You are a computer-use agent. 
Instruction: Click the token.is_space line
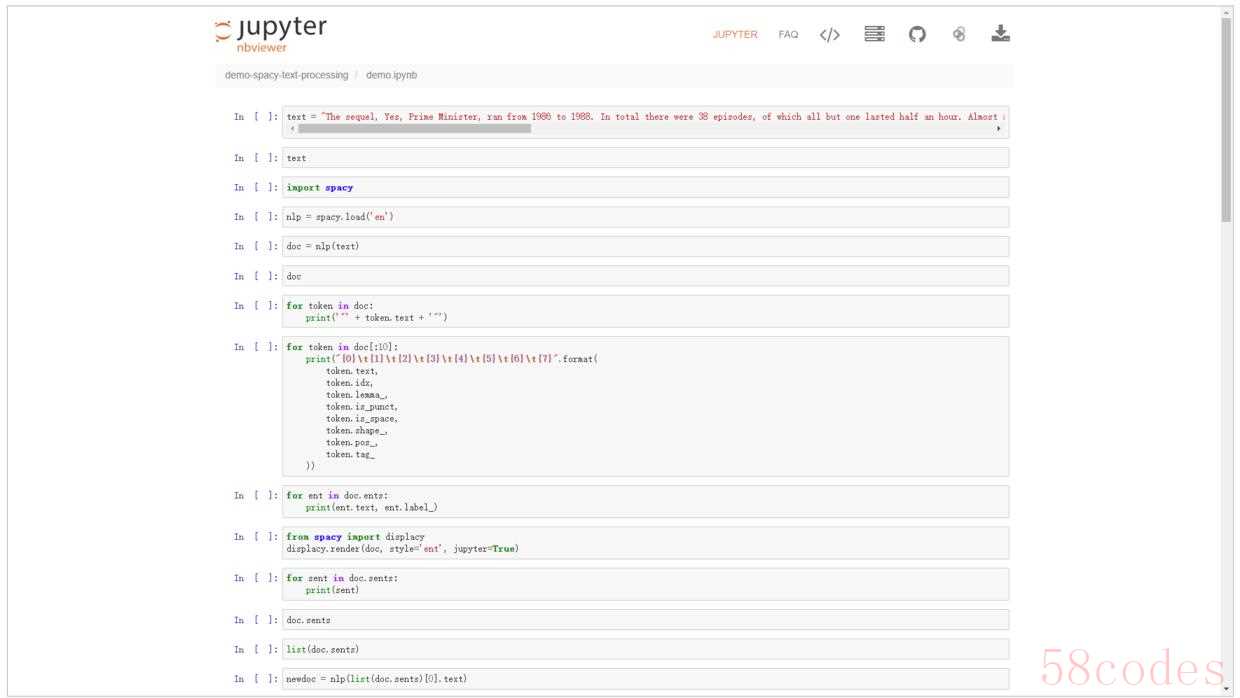362,419
